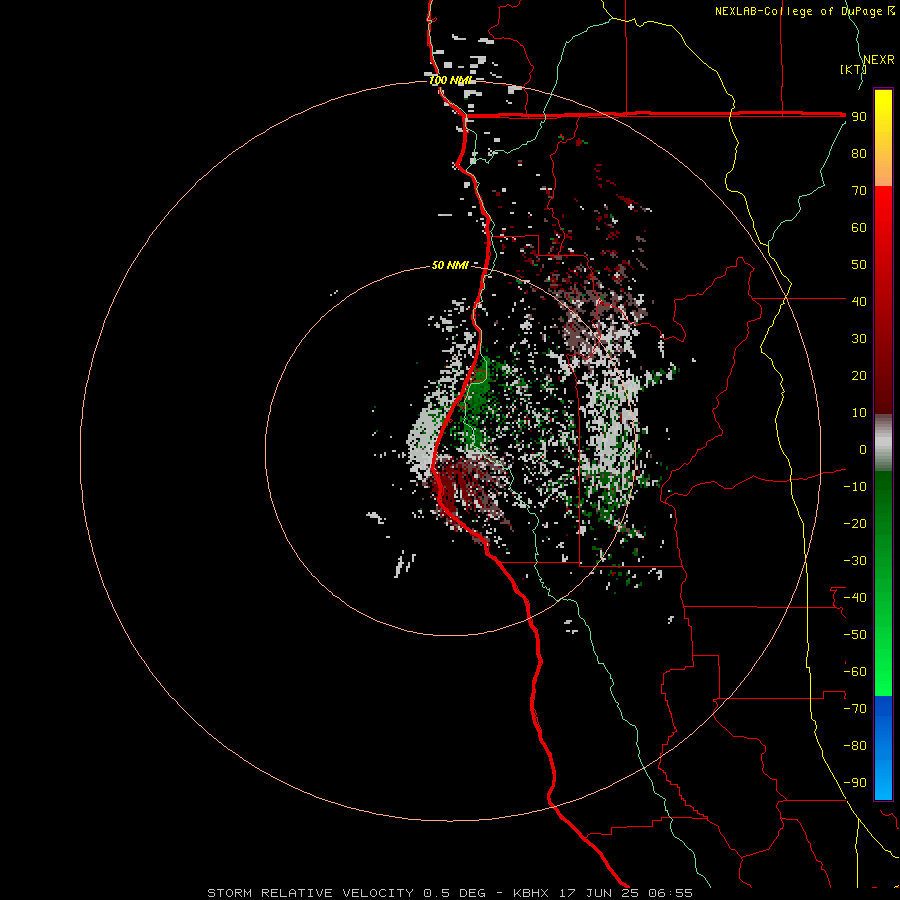Click the 50 NMI range ring label
Screen dimensions: 900x900
click(x=450, y=265)
